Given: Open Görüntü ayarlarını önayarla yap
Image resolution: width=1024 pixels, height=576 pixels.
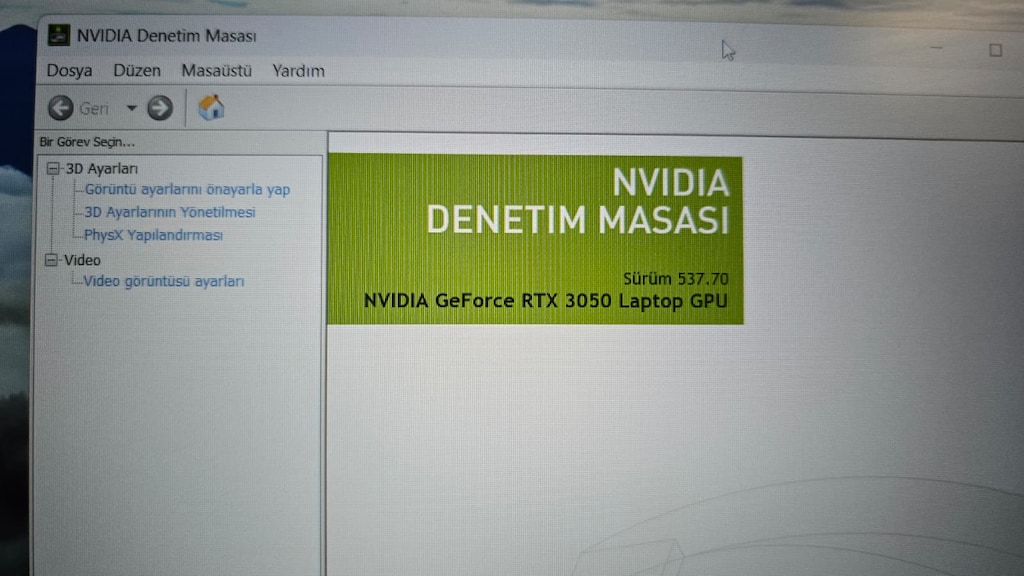Looking at the screenshot, I should pos(187,189).
